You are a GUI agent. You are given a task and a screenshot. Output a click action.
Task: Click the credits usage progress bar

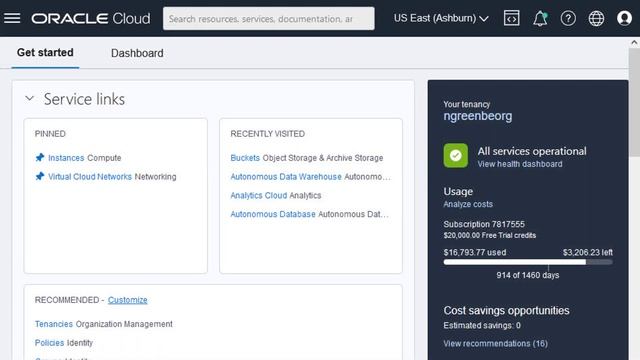pyautogui.click(x=528, y=262)
